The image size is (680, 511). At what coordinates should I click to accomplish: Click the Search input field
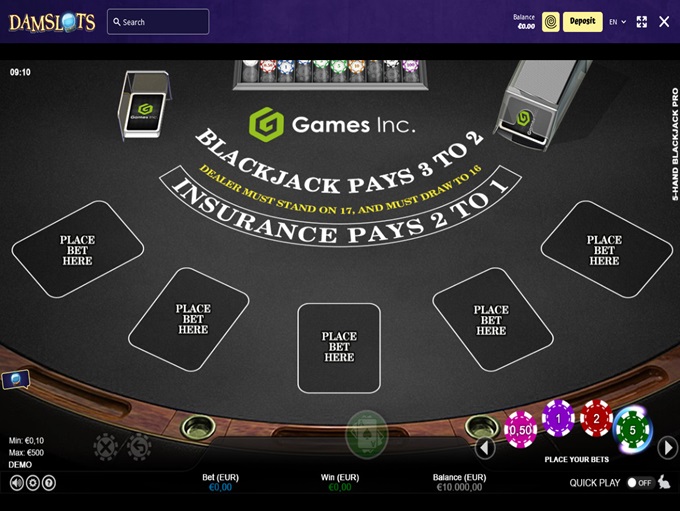click(x=158, y=22)
